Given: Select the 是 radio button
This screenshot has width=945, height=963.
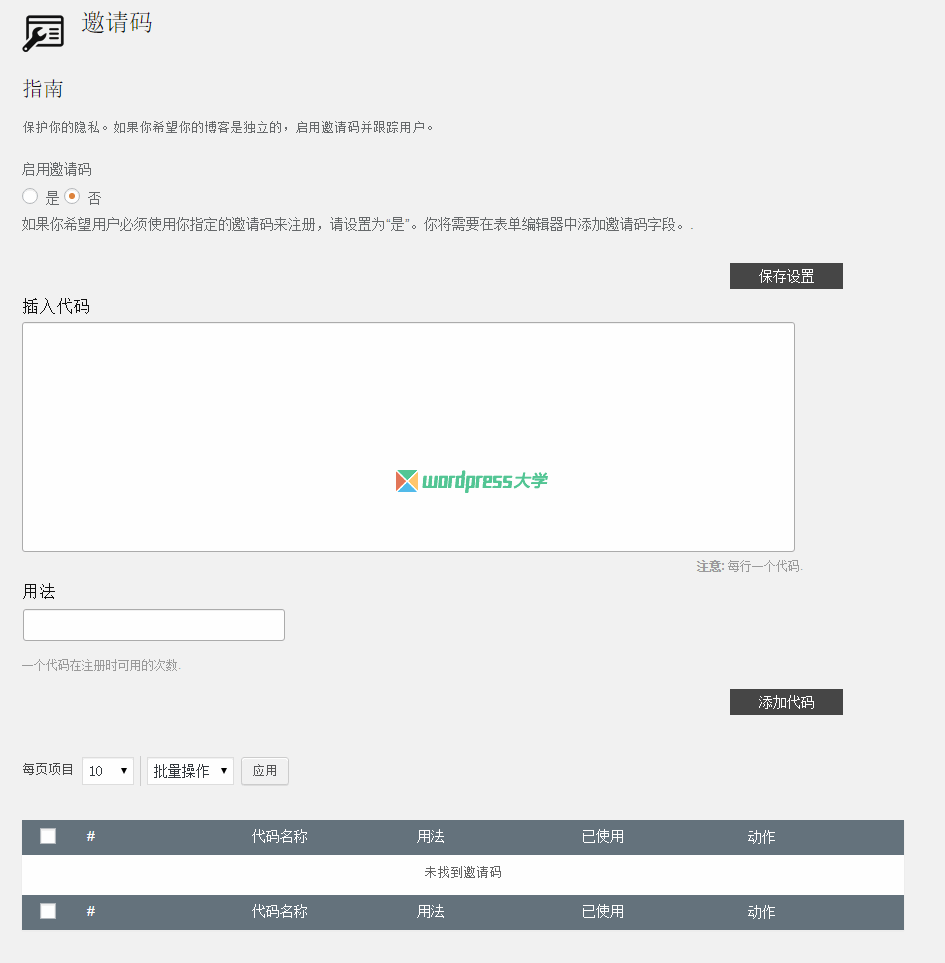Looking at the screenshot, I should [30, 196].
